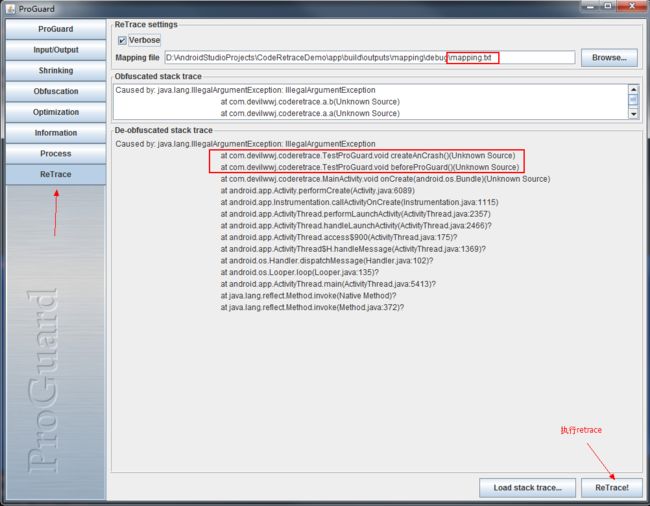Open the Information tab

click(x=56, y=133)
